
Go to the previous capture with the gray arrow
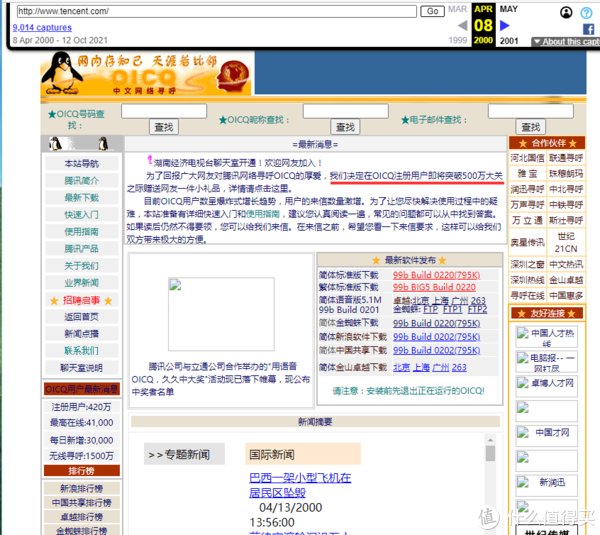pyautogui.click(x=463, y=26)
